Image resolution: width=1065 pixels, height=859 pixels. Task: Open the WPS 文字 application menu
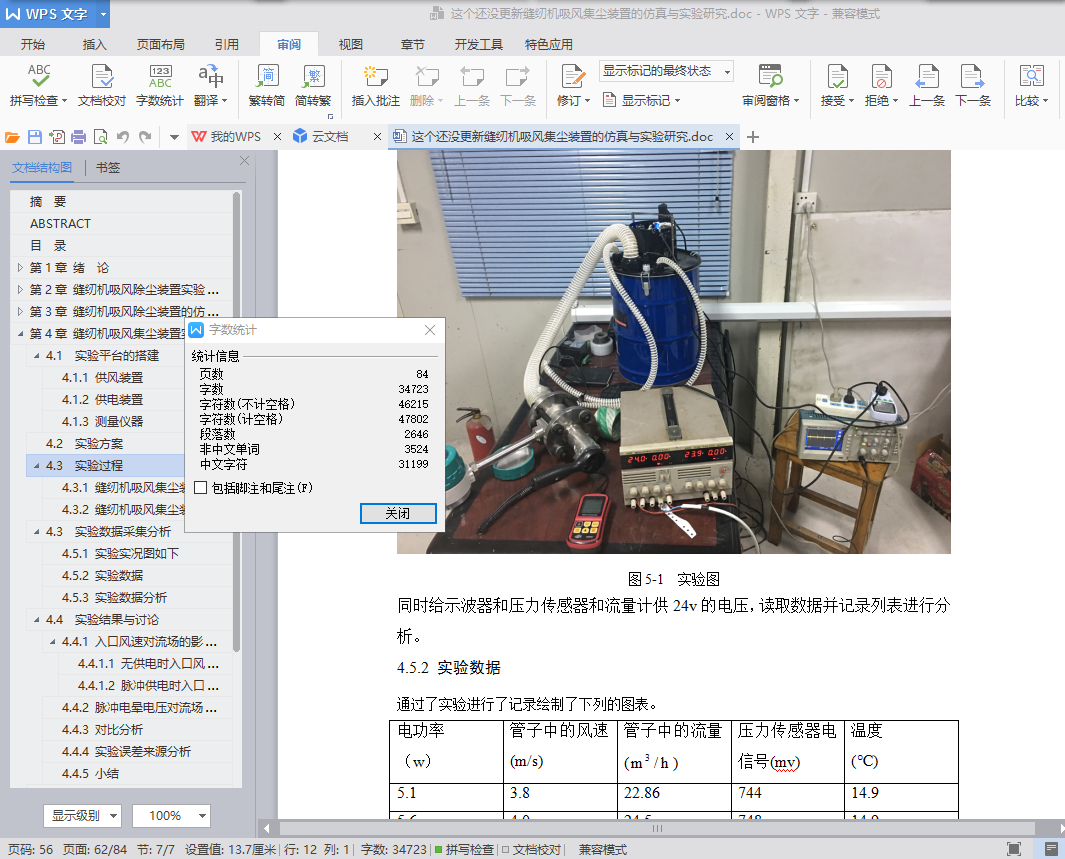click(55, 14)
